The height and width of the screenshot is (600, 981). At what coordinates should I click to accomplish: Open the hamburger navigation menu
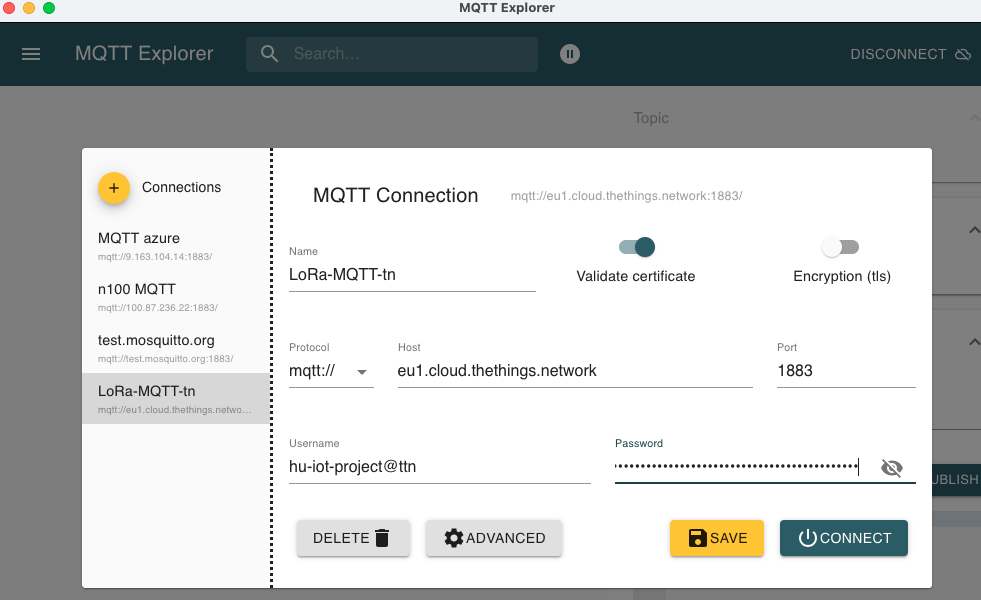point(31,54)
